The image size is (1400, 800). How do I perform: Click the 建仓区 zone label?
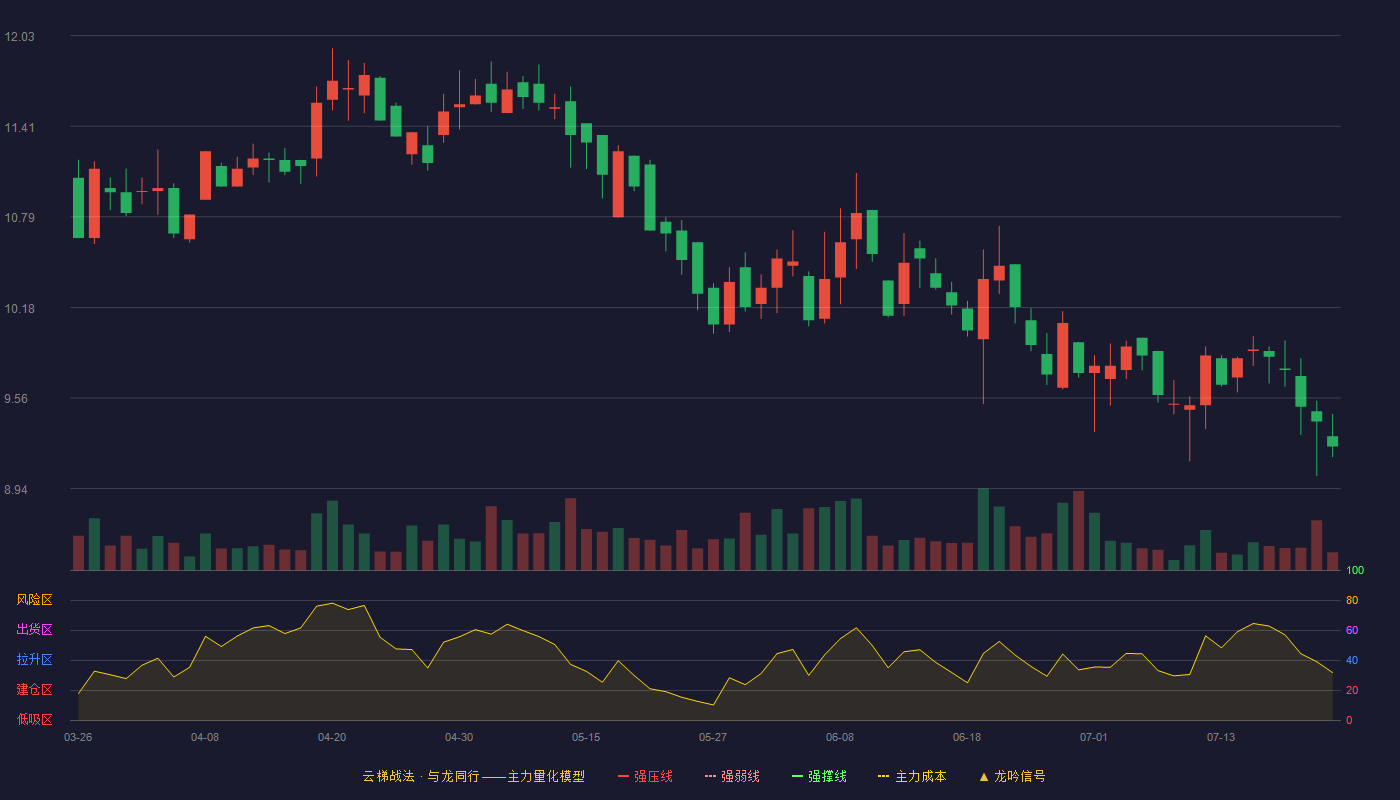[x=34, y=690]
